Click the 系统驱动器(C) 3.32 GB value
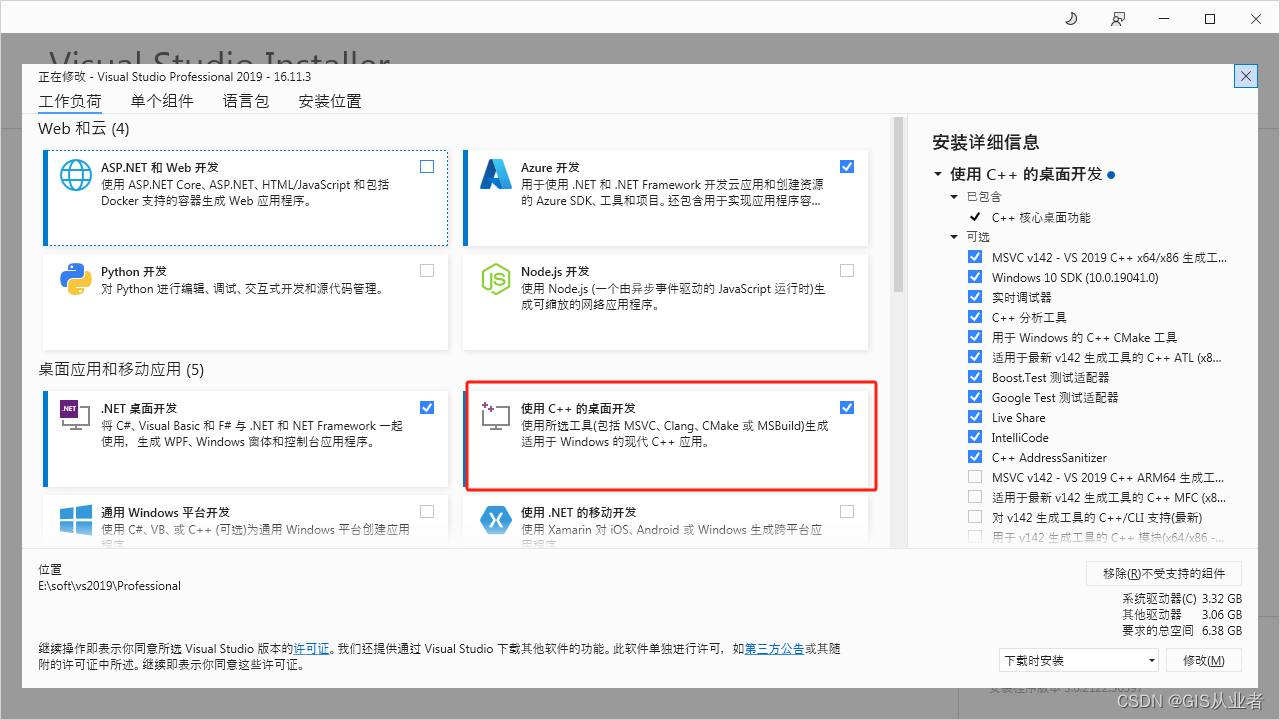 pyautogui.click(x=1182, y=599)
